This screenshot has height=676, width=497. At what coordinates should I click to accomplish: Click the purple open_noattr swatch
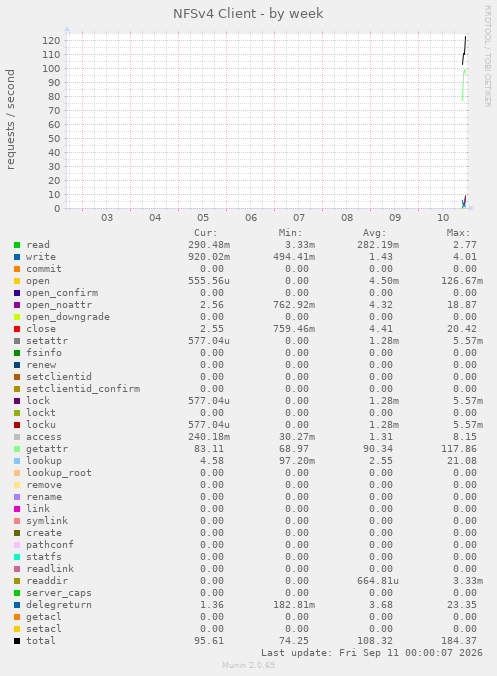[x=17, y=305]
